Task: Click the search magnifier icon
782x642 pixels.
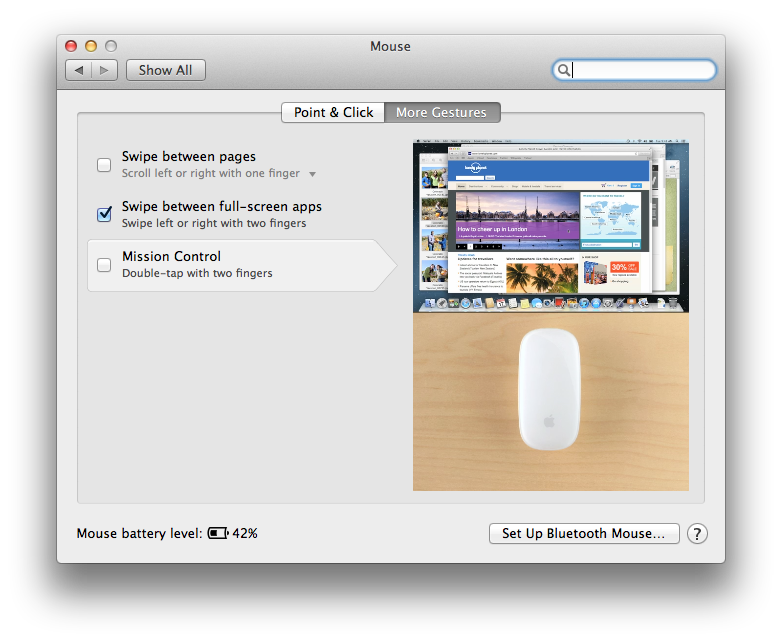Action: coord(564,70)
